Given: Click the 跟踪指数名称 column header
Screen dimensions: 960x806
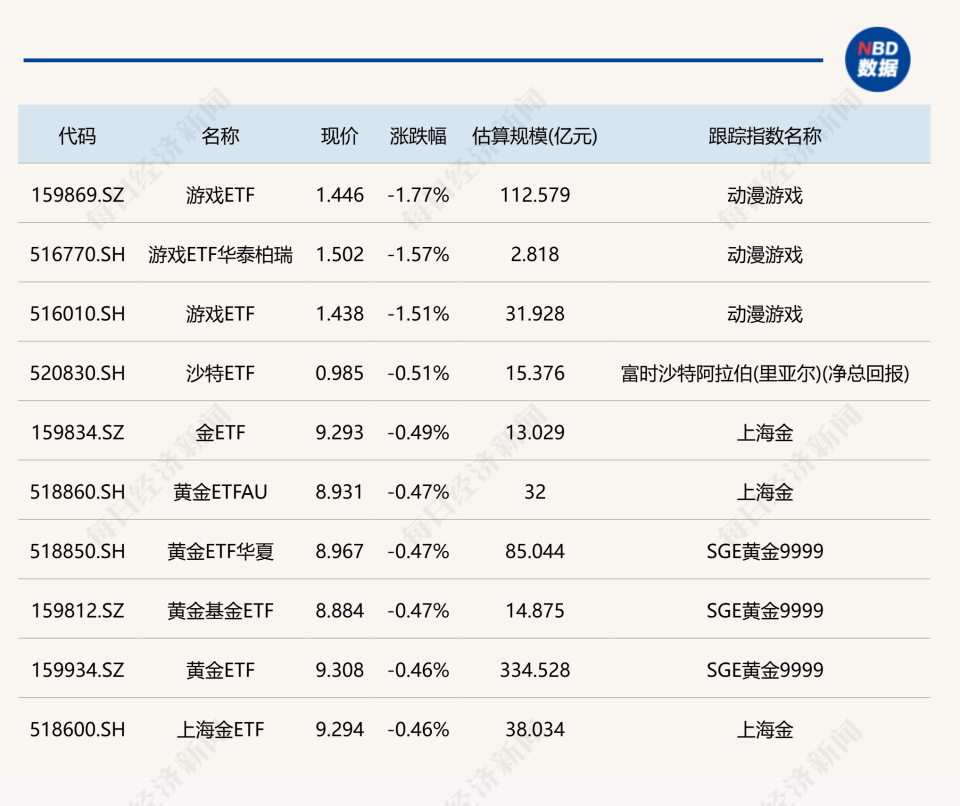Looking at the screenshot, I should point(765,135).
